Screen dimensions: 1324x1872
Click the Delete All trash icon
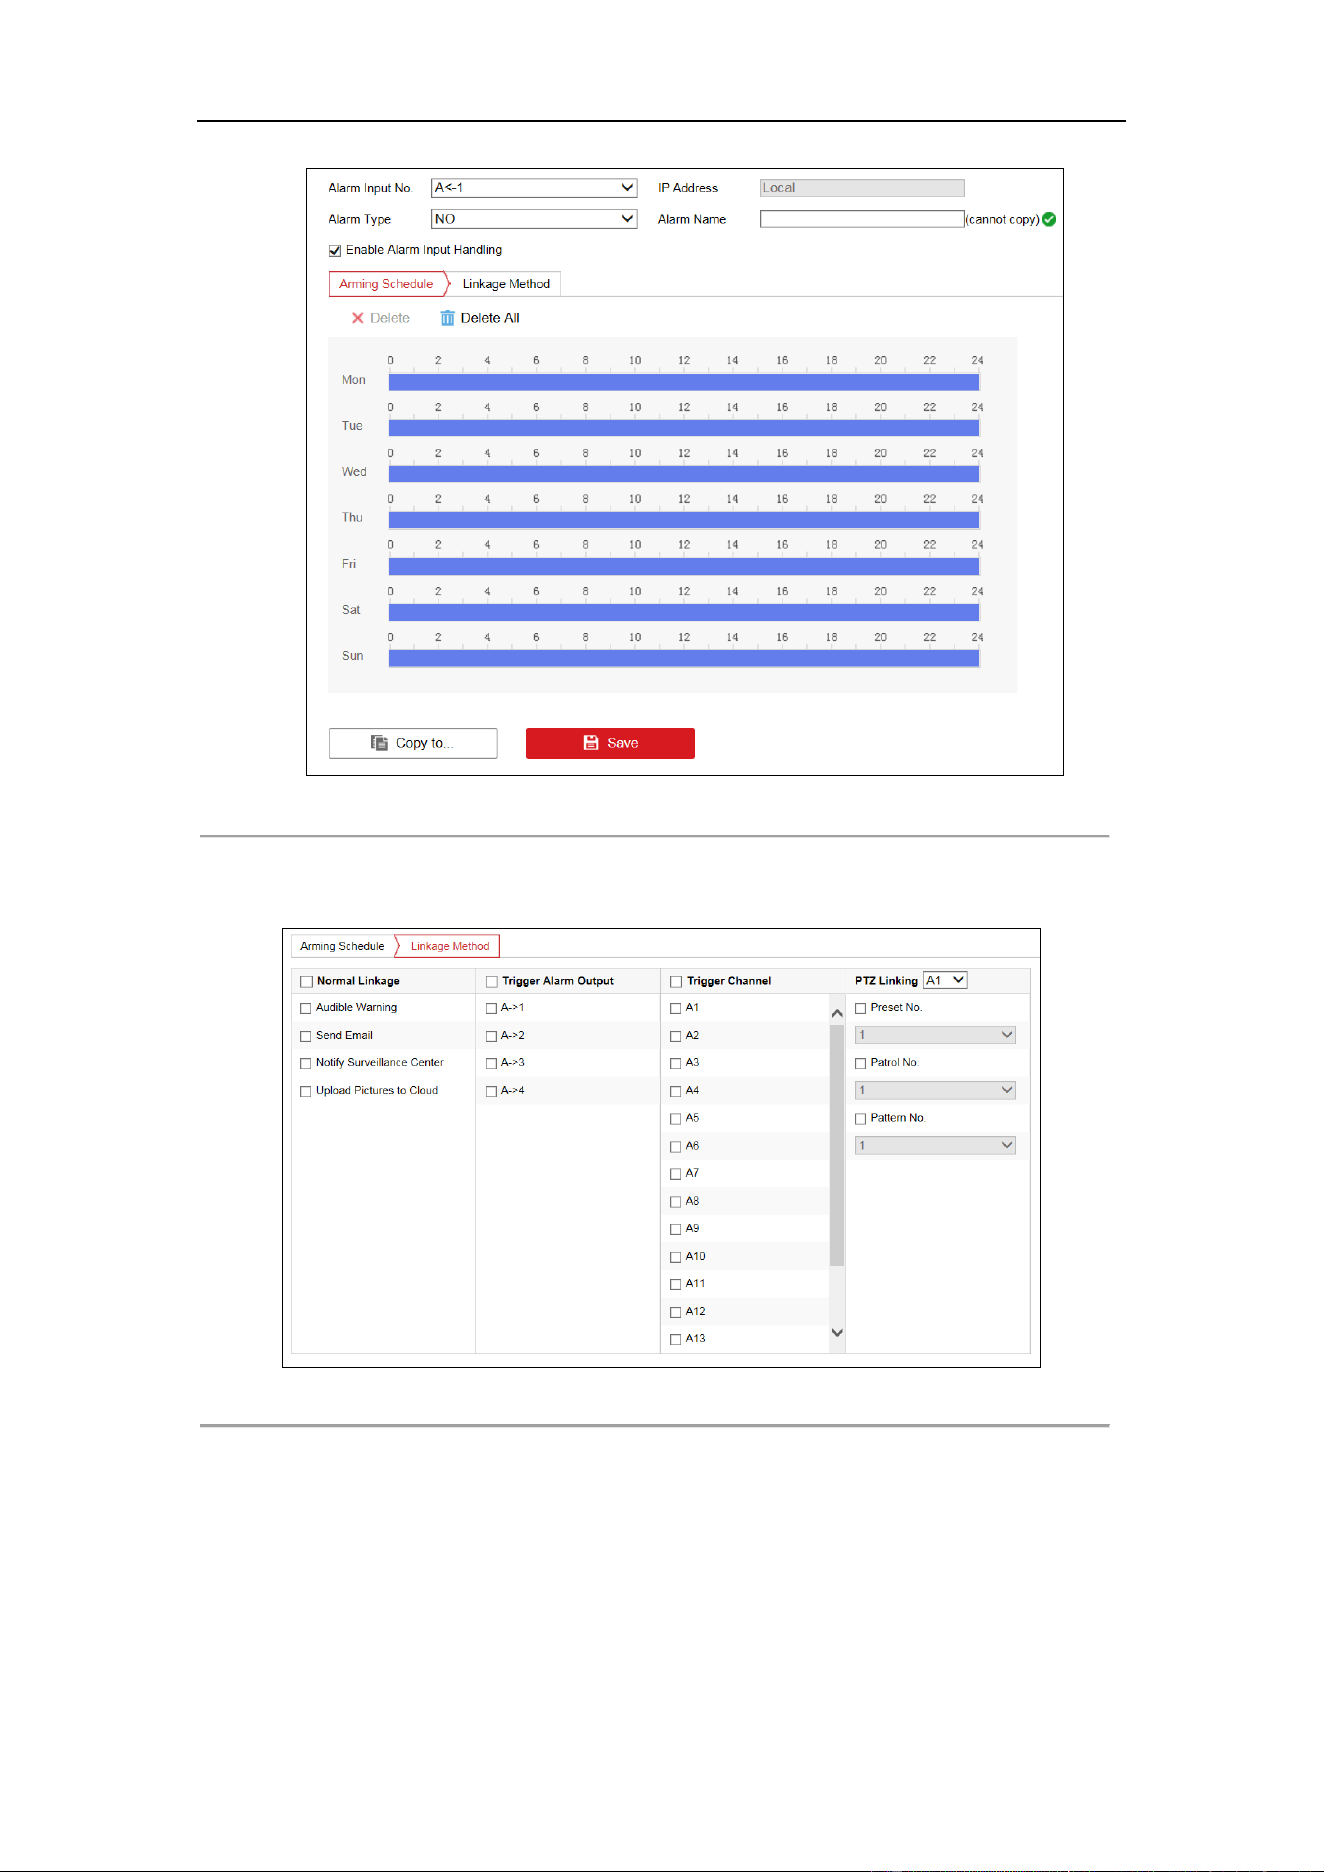pos(447,318)
